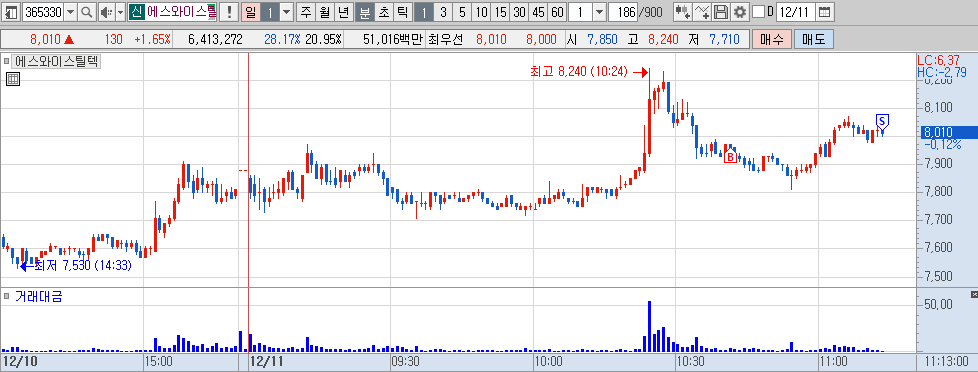Screen dimensions: 978x372
Task: Open the calendar date picker icon
Action: [x=824, y=12]
